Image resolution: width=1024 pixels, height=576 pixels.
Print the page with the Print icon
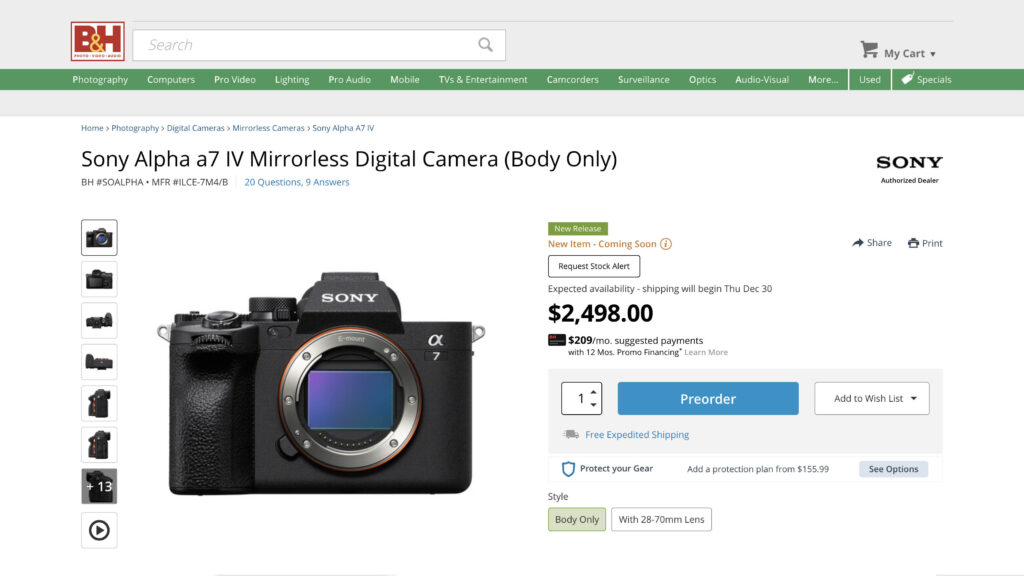coord(913,242)
